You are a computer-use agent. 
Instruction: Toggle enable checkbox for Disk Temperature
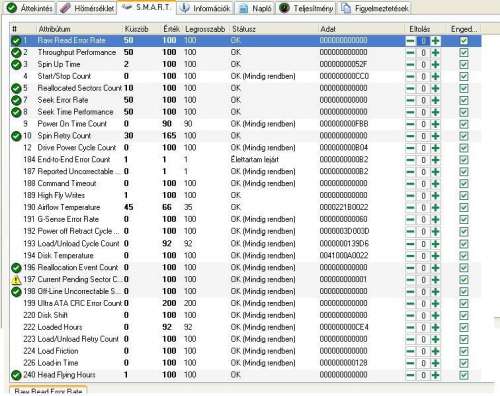[x=464, y=256]
